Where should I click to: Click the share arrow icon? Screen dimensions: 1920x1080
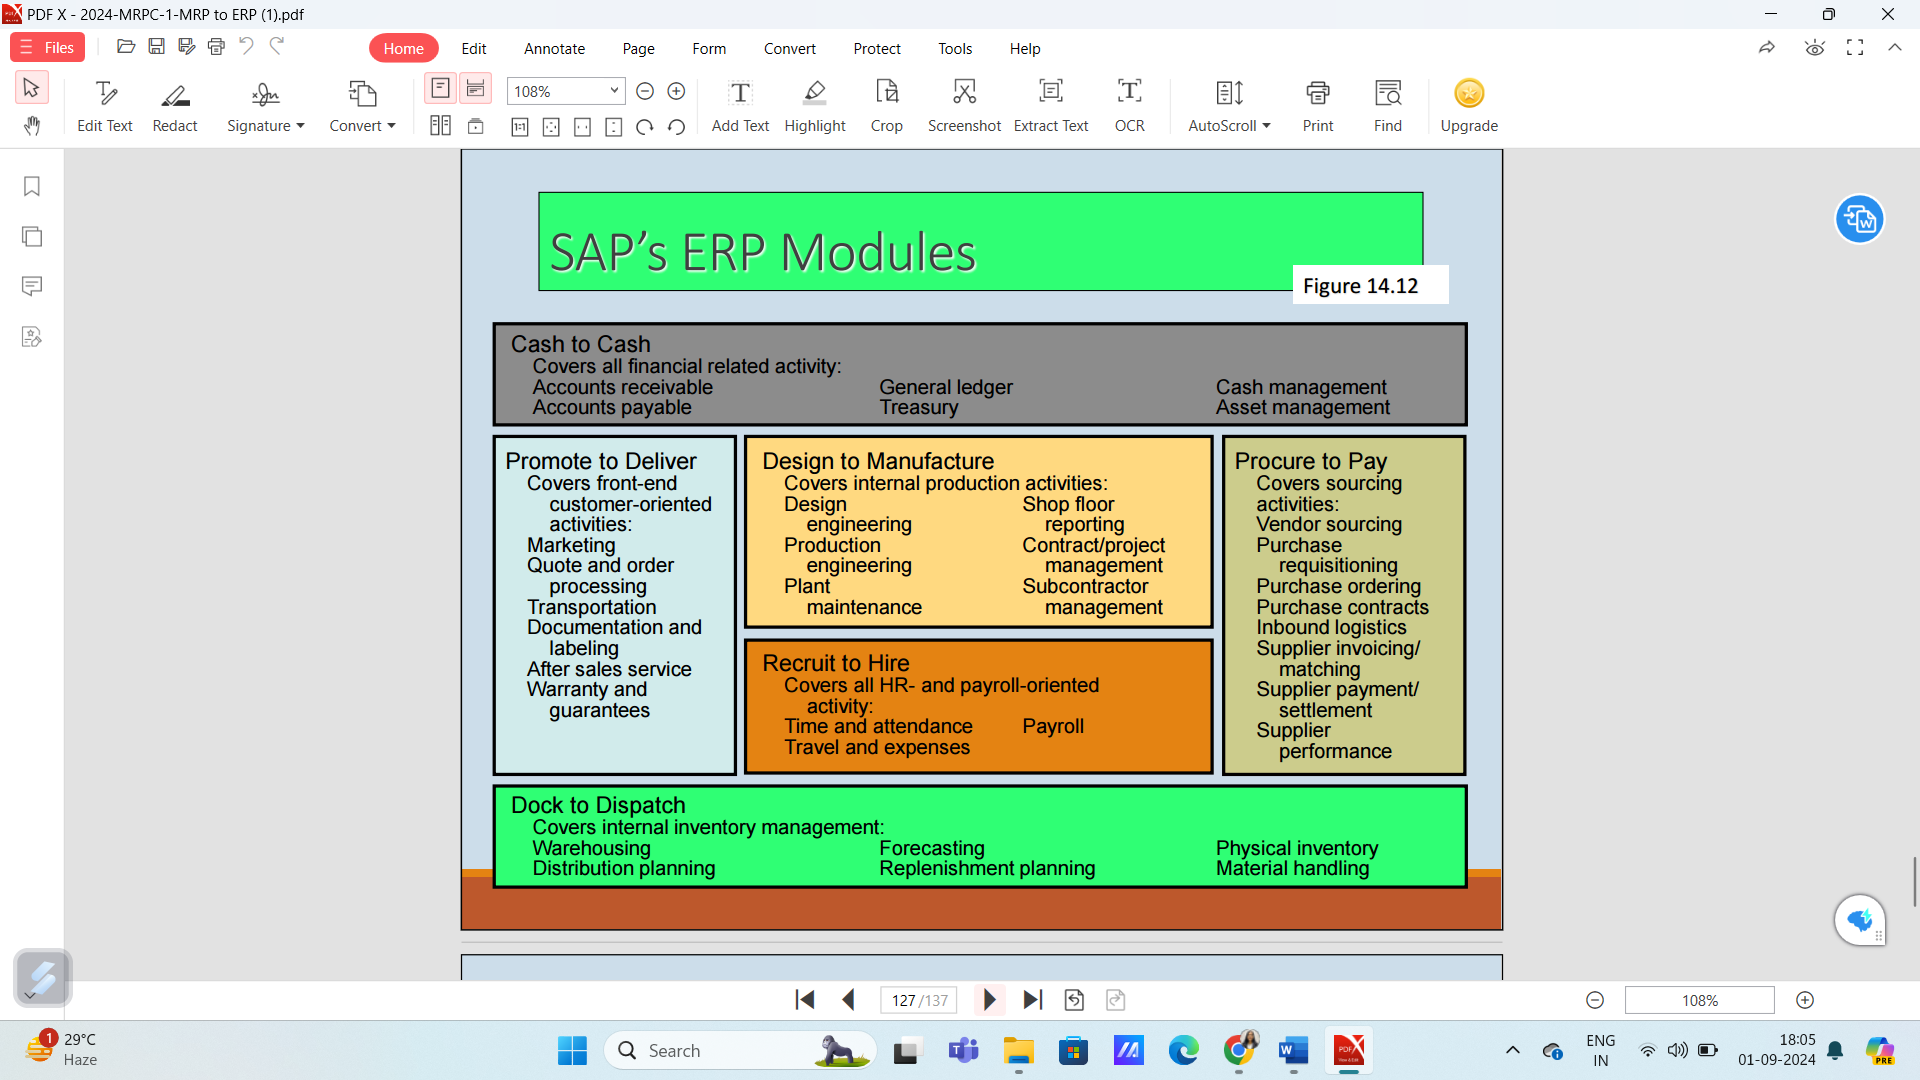click(1767, 48)
